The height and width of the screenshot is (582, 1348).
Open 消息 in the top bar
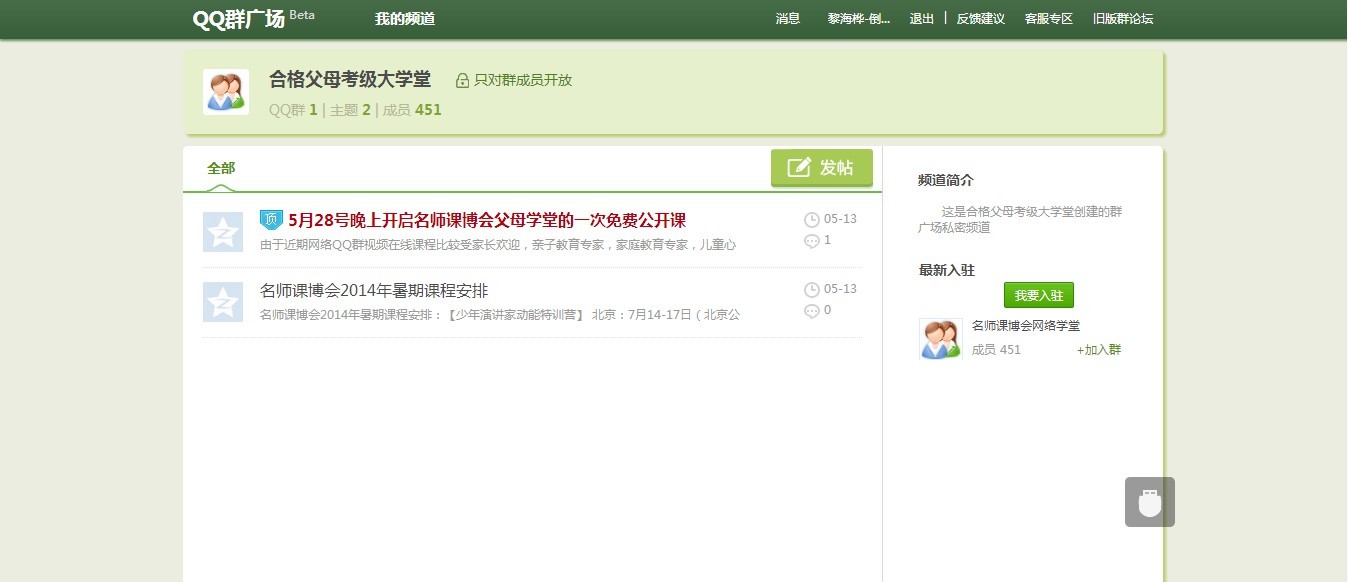[788, 19]
